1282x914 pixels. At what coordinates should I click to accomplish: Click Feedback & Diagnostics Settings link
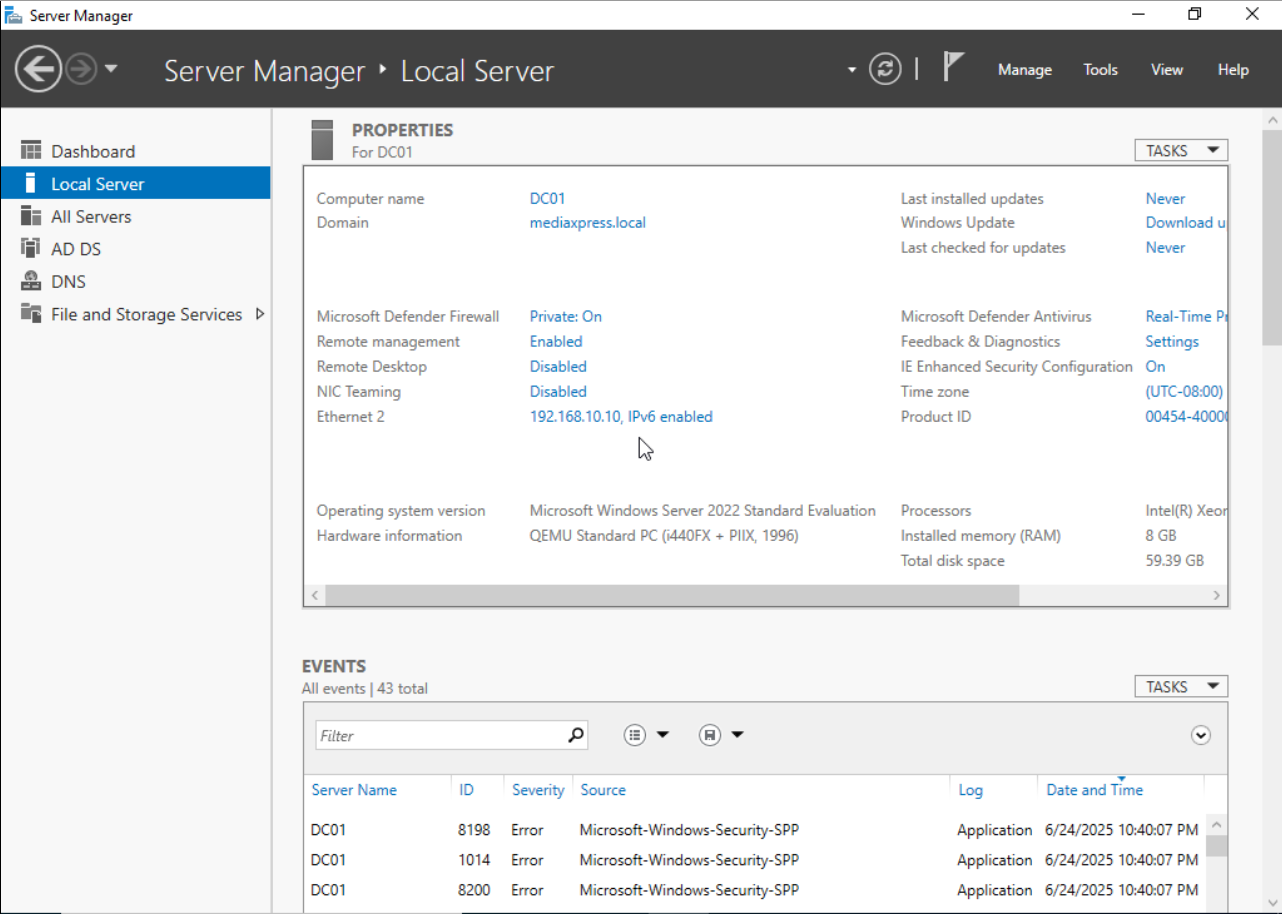pos(1172,341)
